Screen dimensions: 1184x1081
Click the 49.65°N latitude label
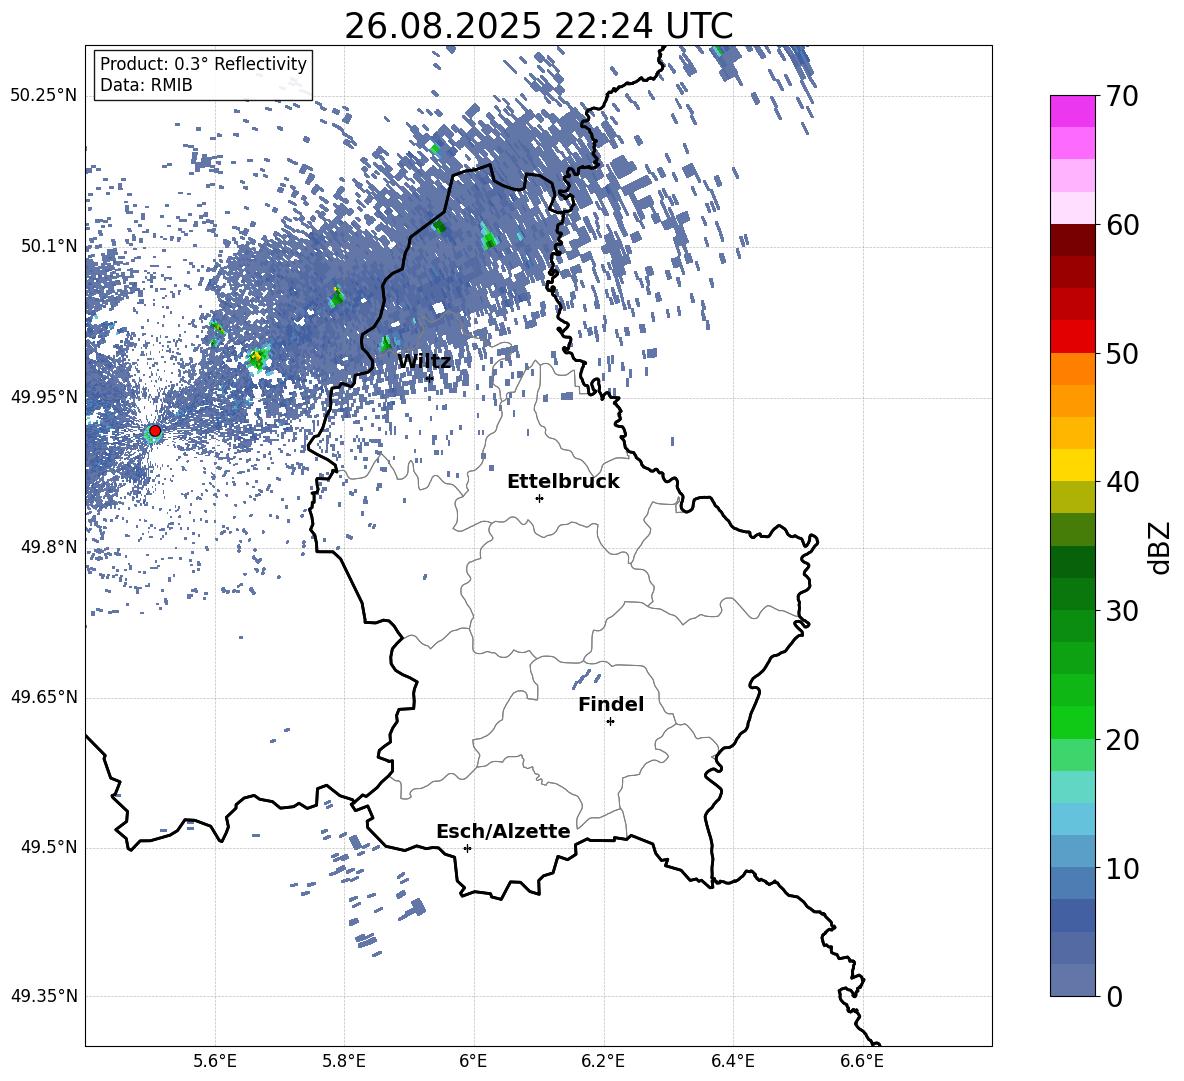45,697
